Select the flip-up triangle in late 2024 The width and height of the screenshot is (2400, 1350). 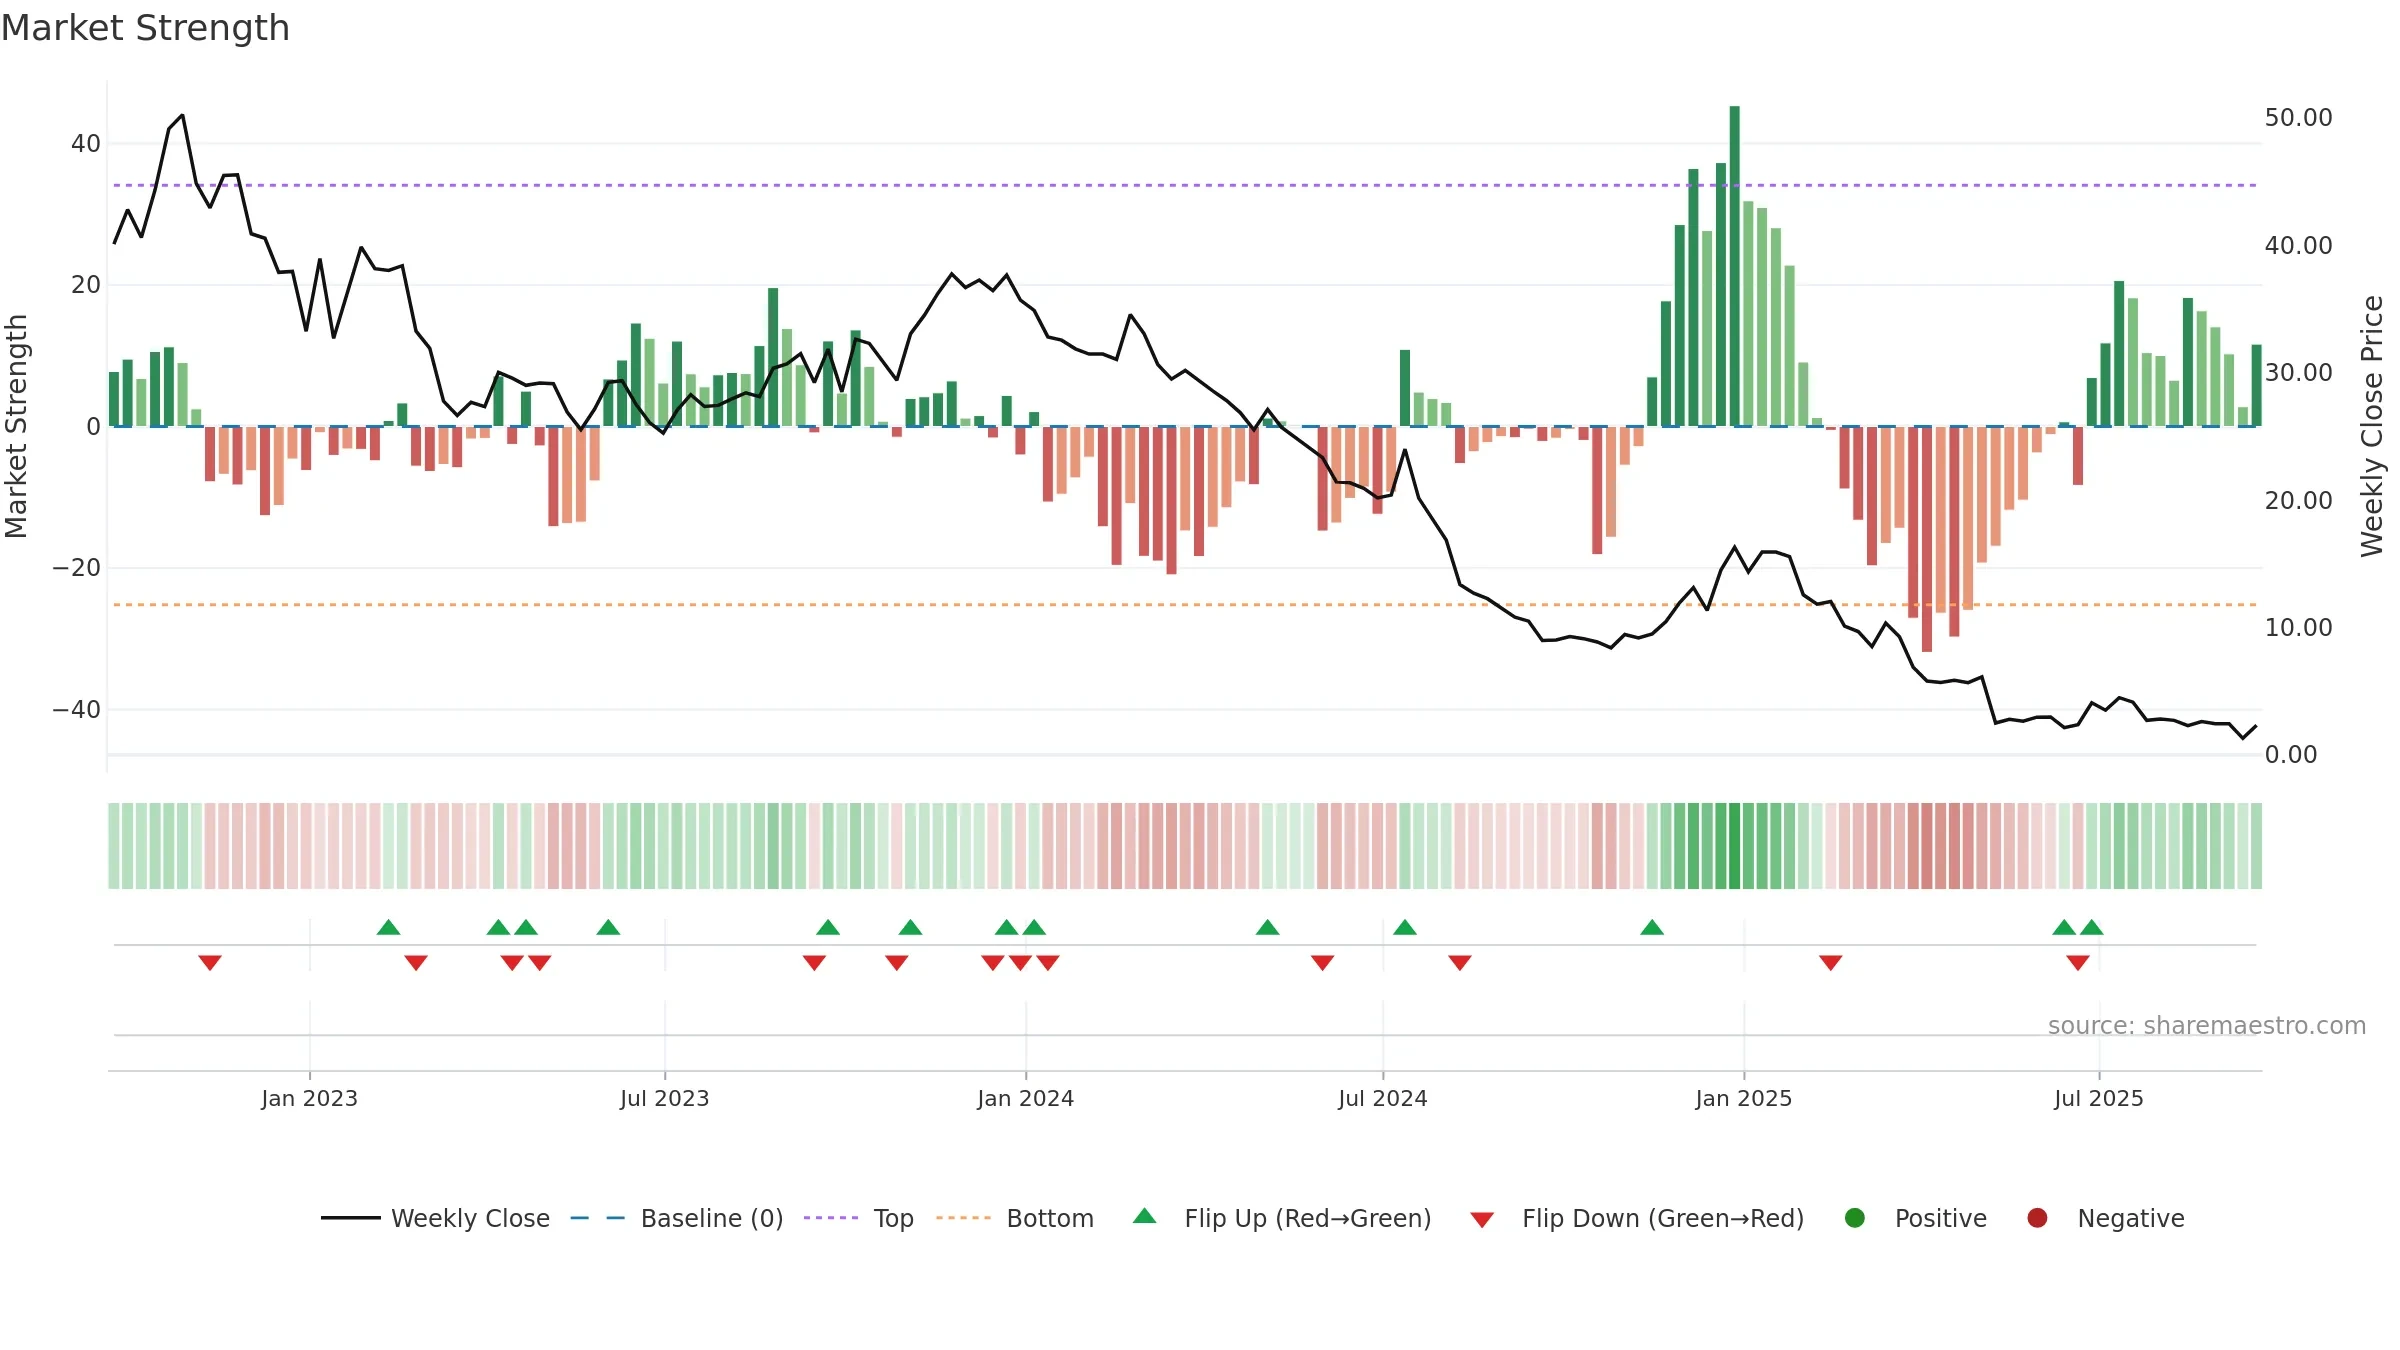(x=1652, y=927)
